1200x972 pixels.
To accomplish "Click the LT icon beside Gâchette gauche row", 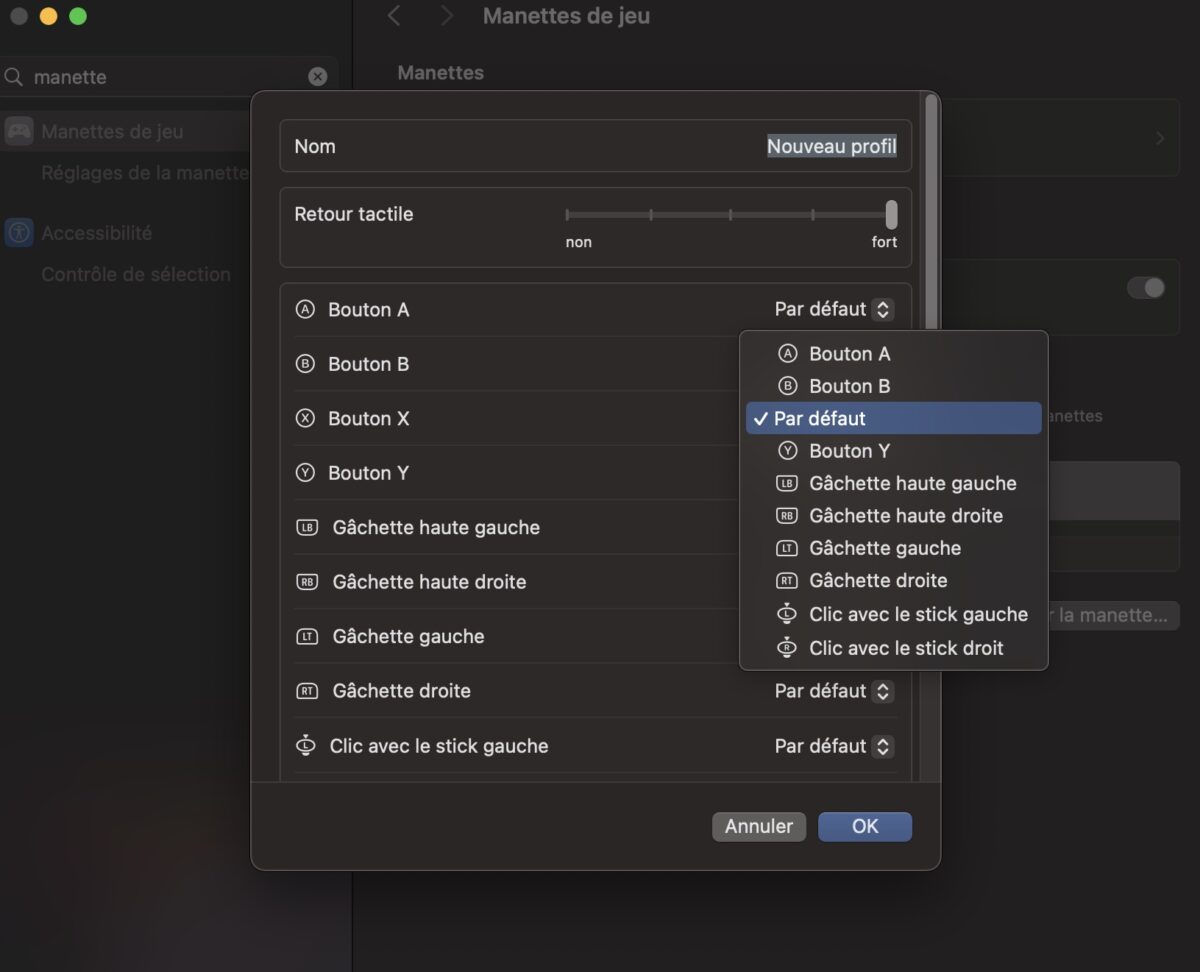I will coord(307,636).
